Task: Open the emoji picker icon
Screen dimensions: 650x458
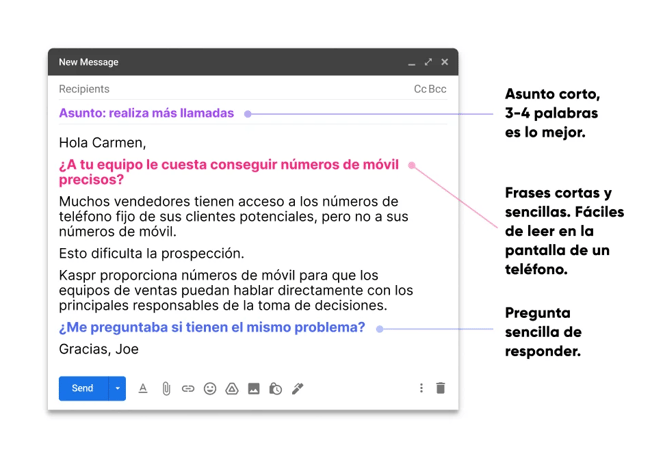Action: (210, 388)
